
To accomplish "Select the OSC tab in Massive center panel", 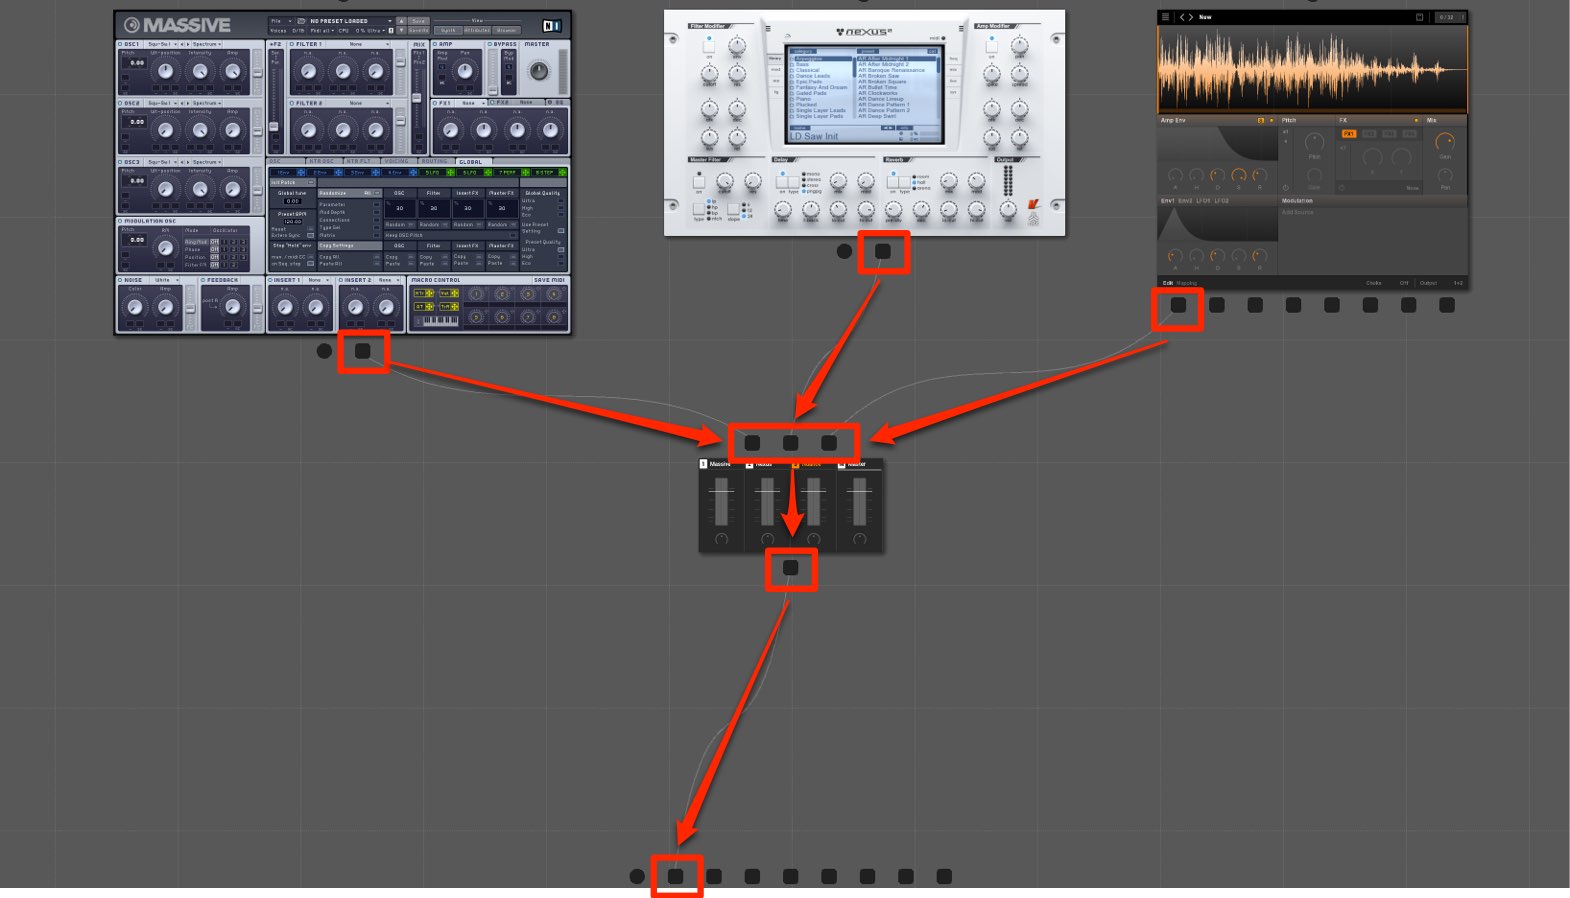I will [285, 161].
